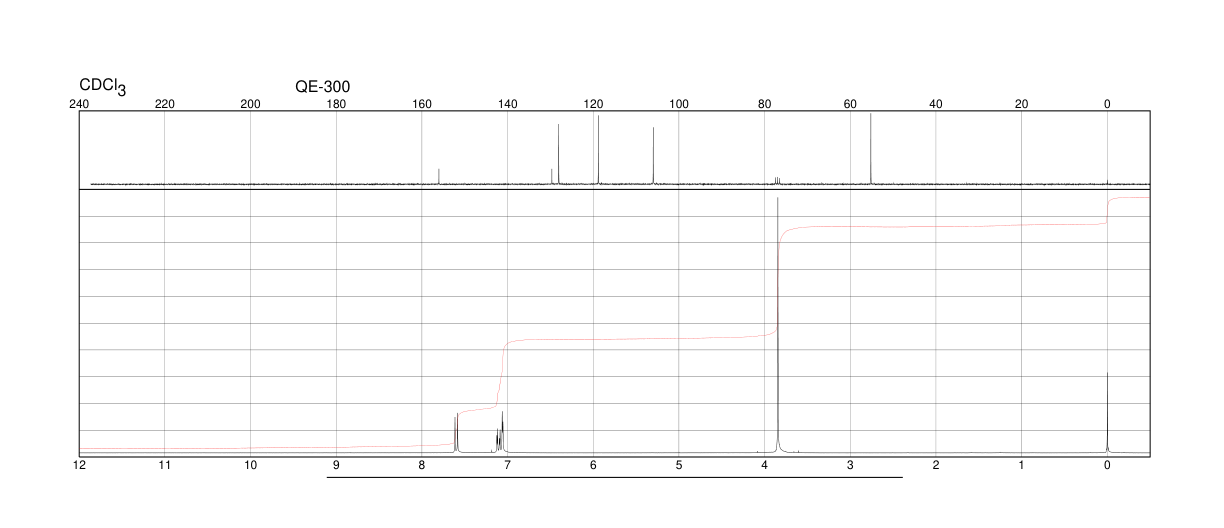Click the carbon peak near 106 ppm
The width and height of the screenshot is (1224, 528).
pyautogui.click(x=653, y=155)
